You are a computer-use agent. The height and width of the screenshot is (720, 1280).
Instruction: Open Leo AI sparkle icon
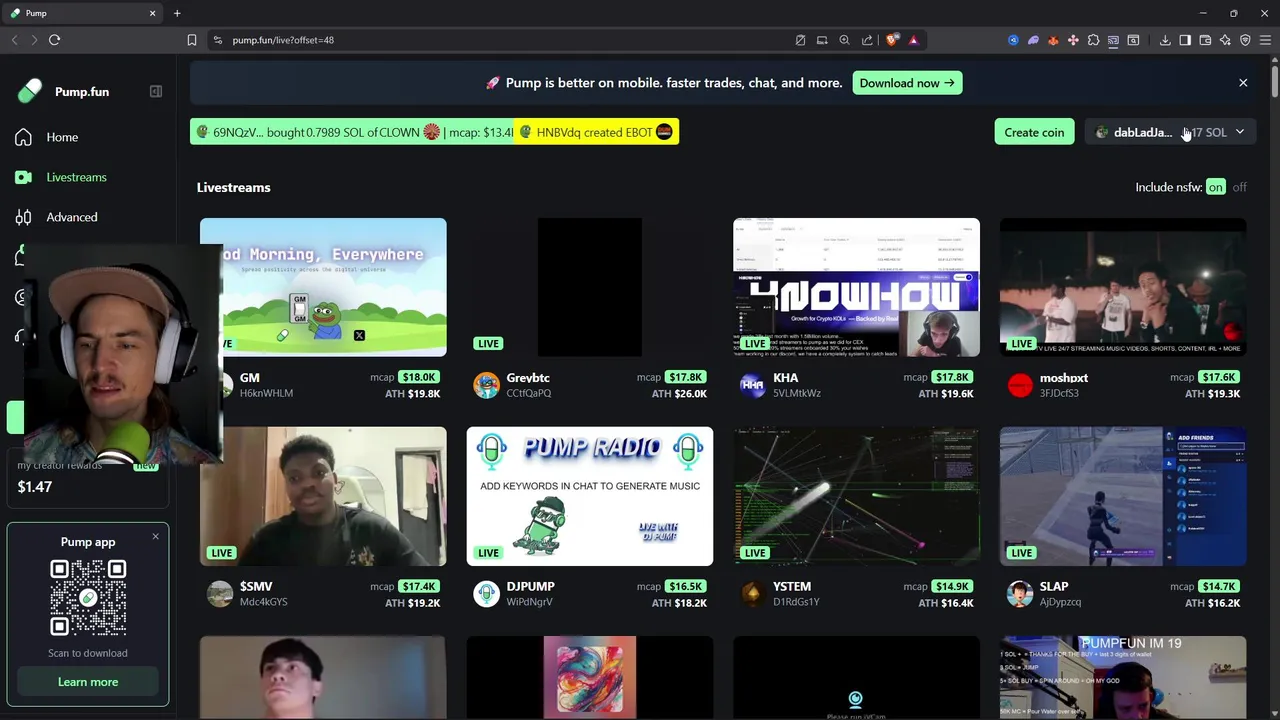click(1225, 40)
